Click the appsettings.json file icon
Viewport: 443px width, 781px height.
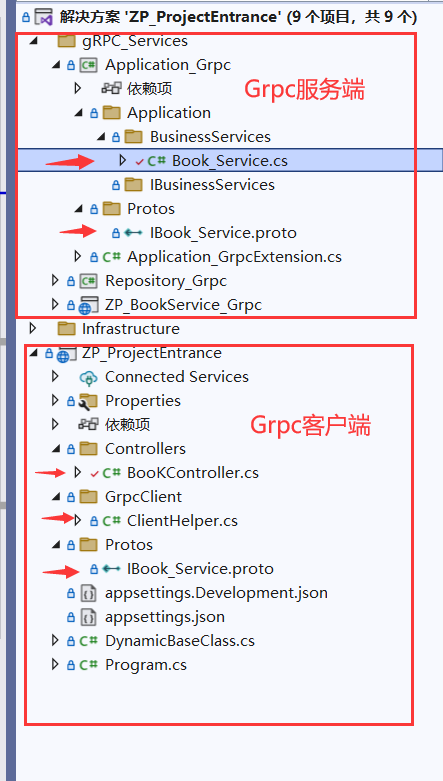coord(89,617)
